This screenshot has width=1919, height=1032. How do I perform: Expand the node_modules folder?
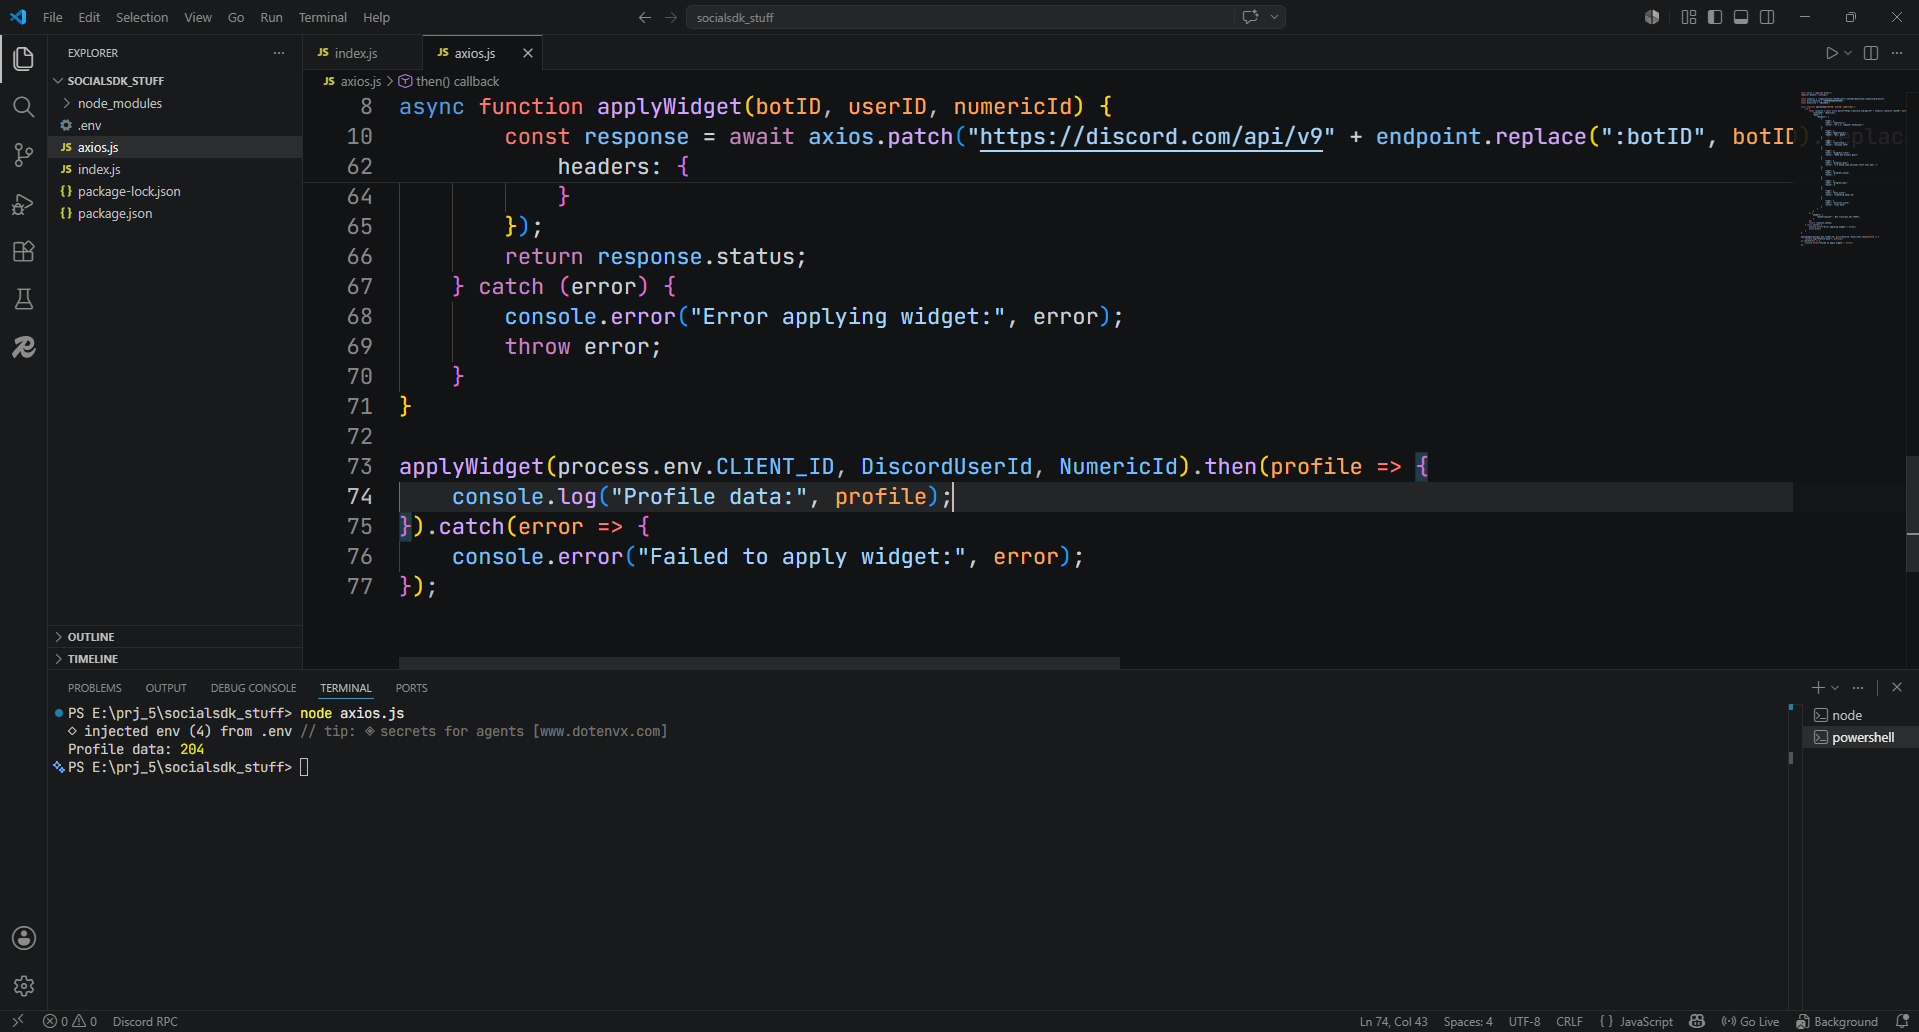point(175,103)
